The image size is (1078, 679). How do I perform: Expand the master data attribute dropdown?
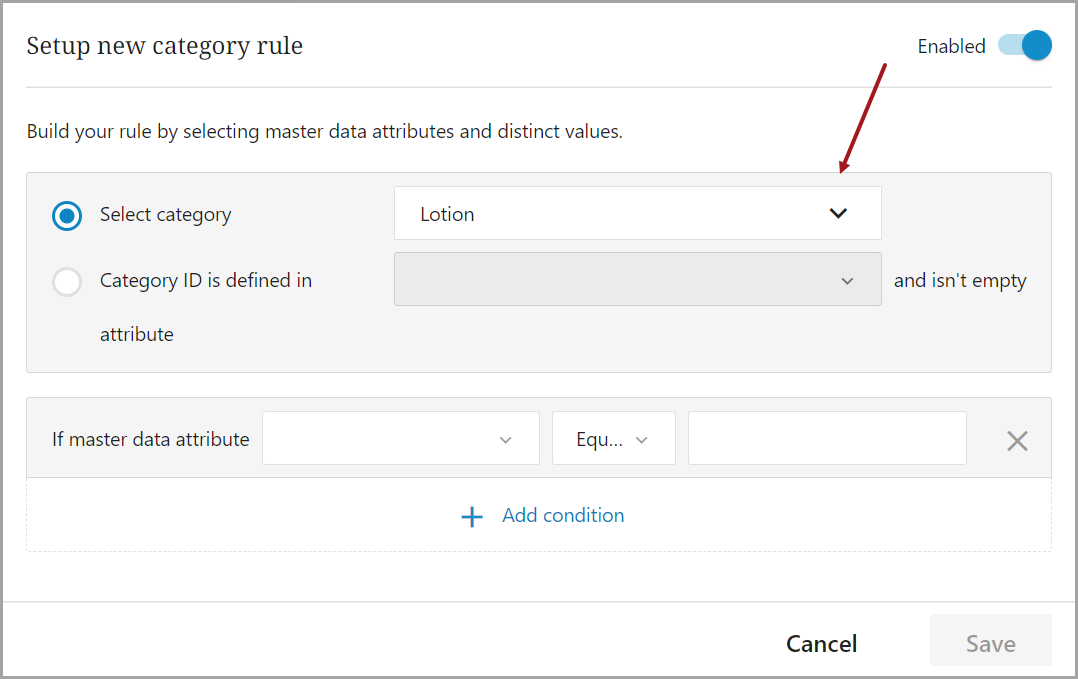[400, 439]
